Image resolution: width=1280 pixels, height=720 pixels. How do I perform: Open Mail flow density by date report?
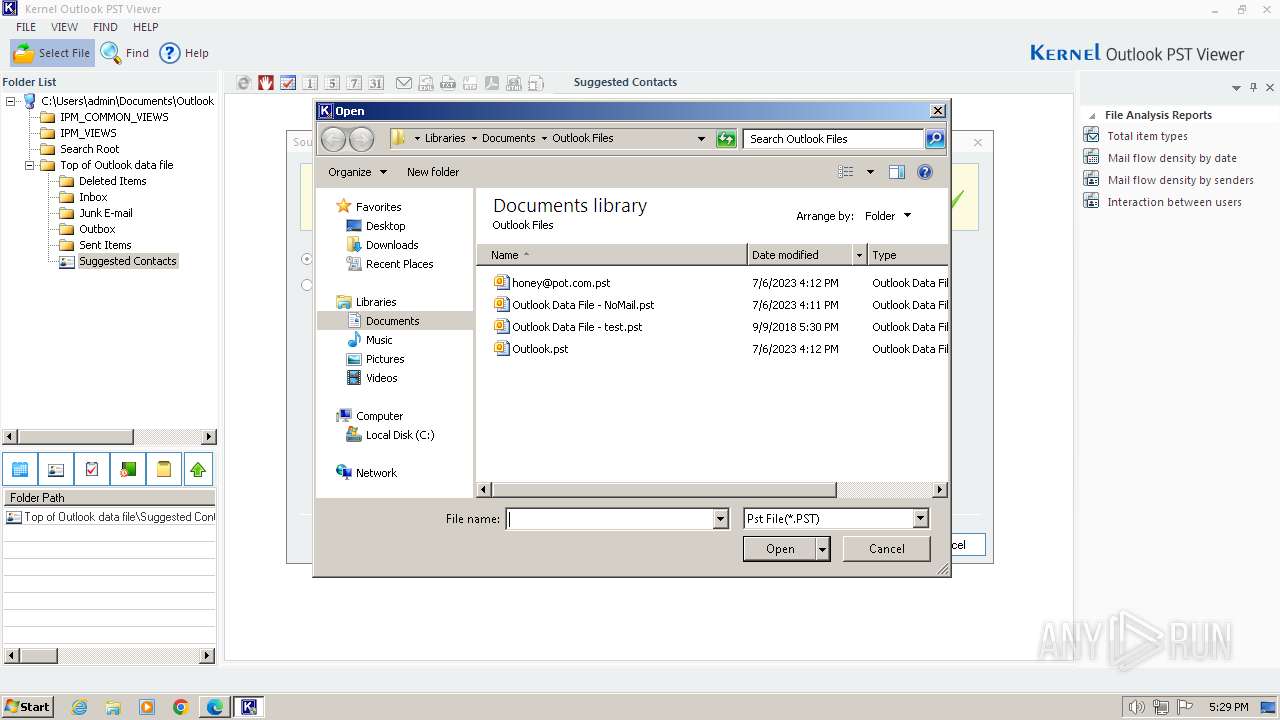coord(1172,158)
